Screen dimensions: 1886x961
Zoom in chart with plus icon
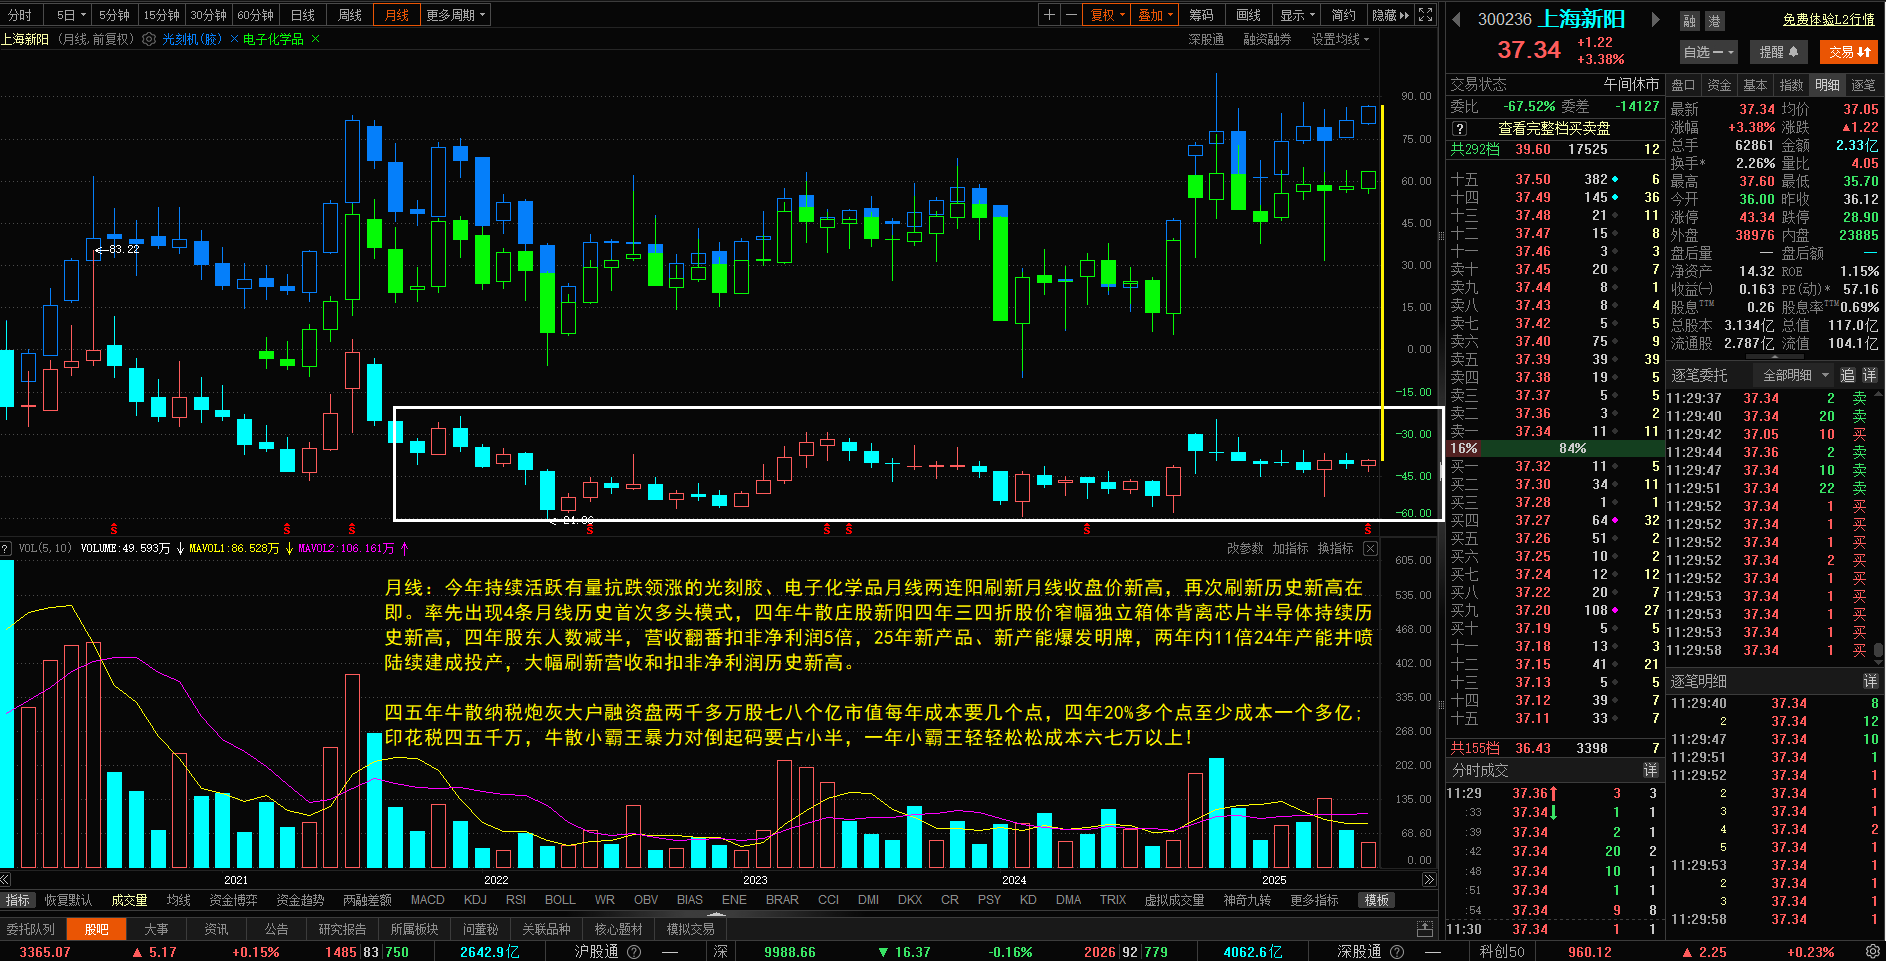1049,15
